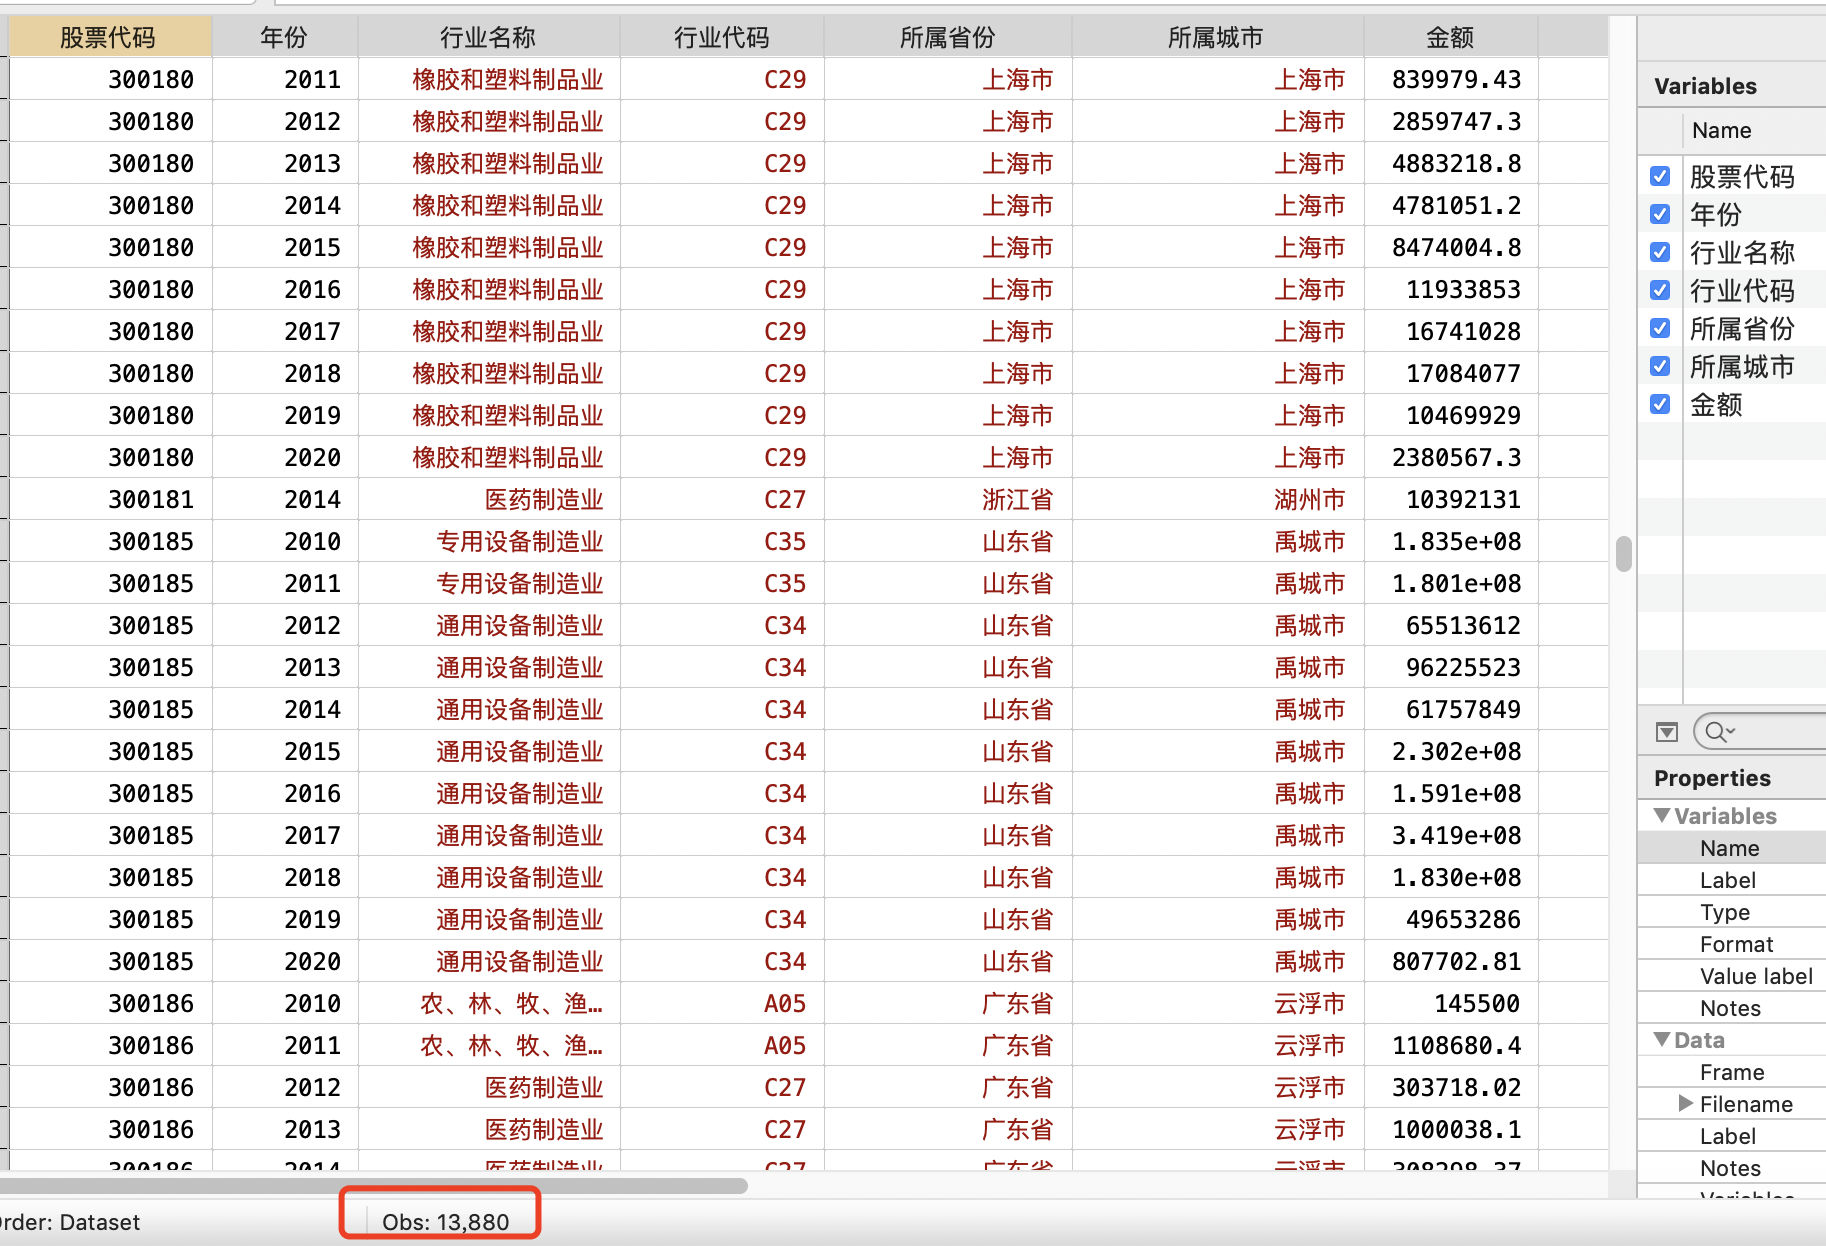Click the amount cell 96225523
Screen dimensions: 1826x1246
click(1451, 667)
